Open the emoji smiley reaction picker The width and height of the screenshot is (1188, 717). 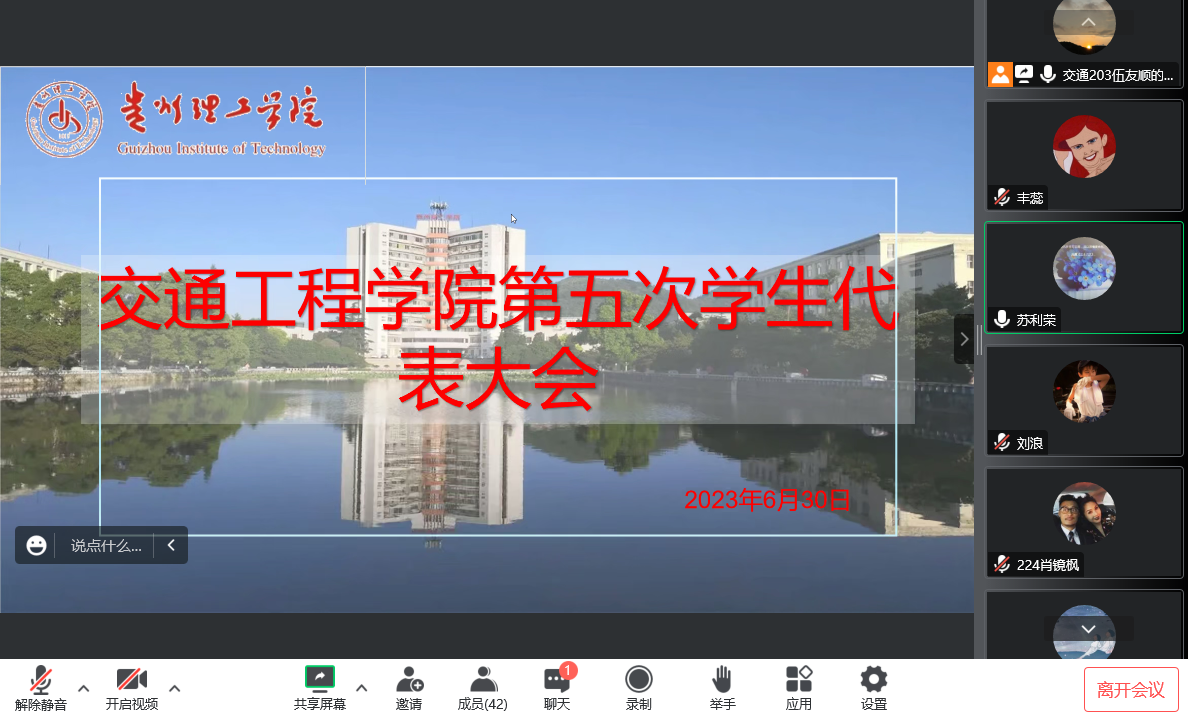[x=37, y=546]
